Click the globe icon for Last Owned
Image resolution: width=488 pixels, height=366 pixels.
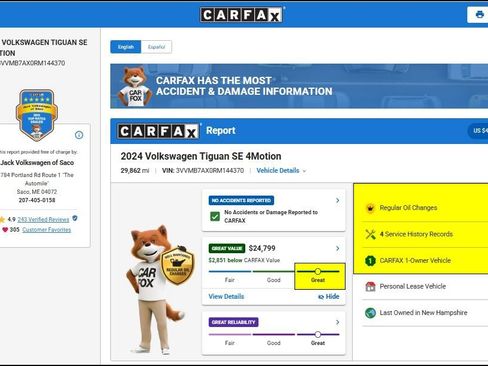click(370, 313)
